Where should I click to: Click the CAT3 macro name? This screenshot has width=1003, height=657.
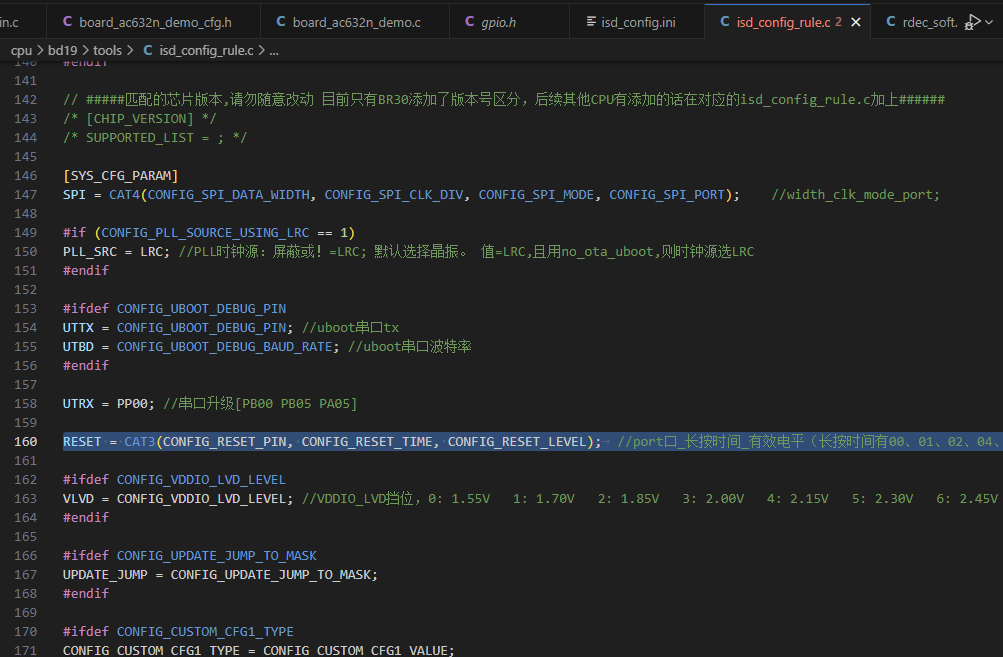coord(139,442)
